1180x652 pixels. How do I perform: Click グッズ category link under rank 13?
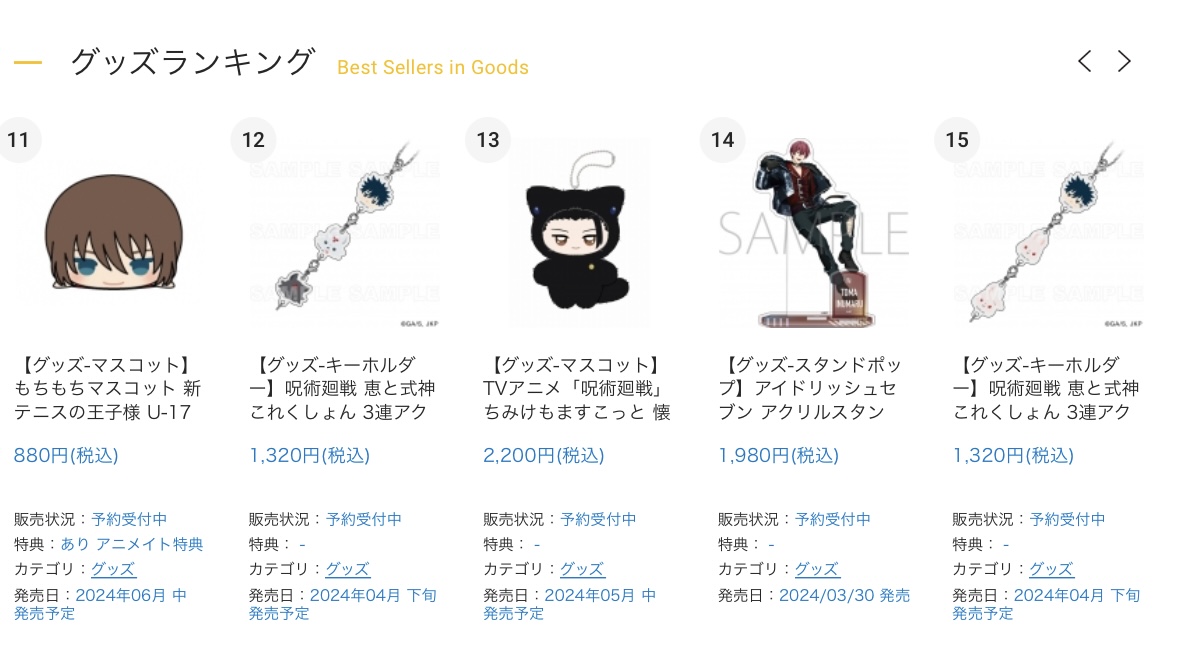pos(582,569)
